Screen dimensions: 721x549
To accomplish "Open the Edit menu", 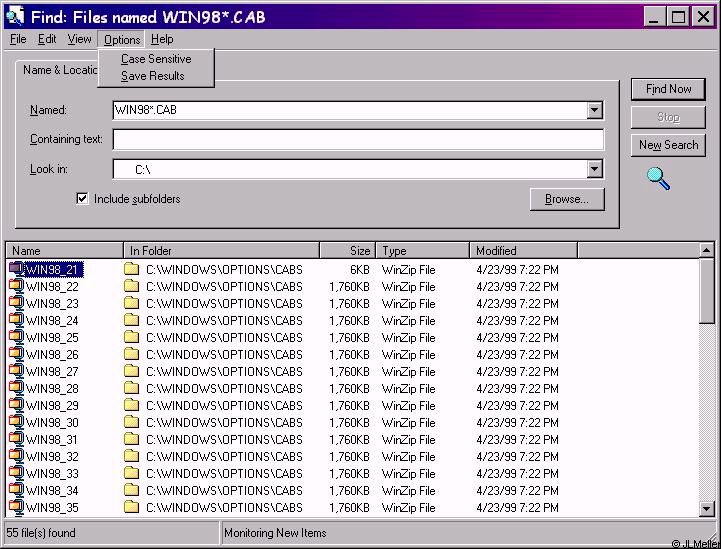I will [47, 39].
